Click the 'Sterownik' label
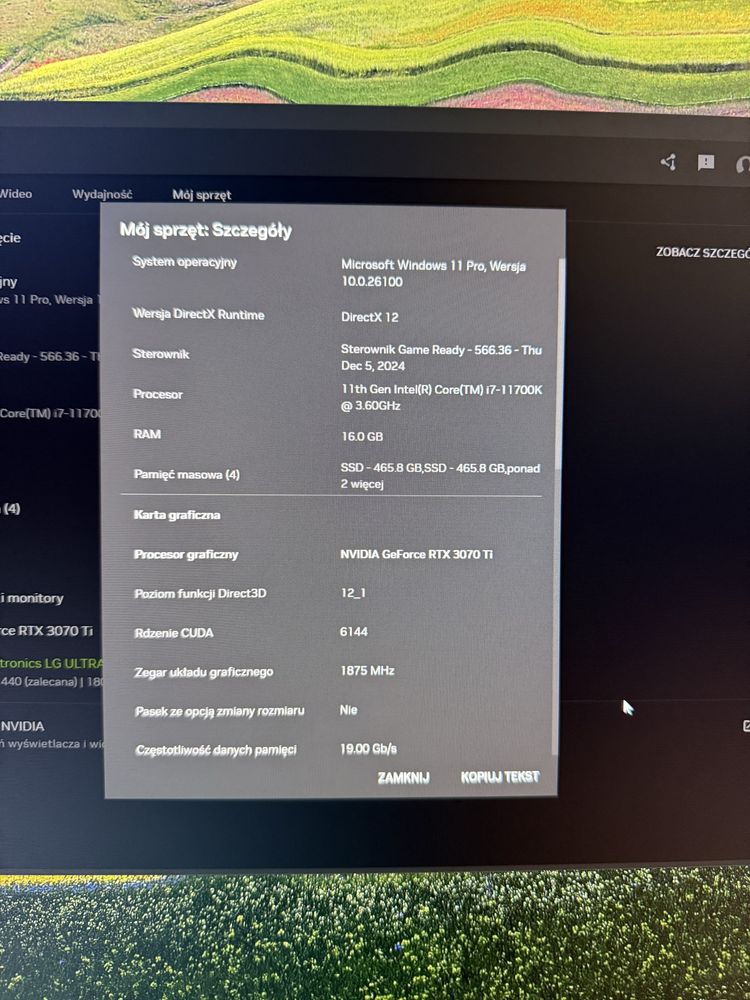750x1000 pixels. click(161, 354)
